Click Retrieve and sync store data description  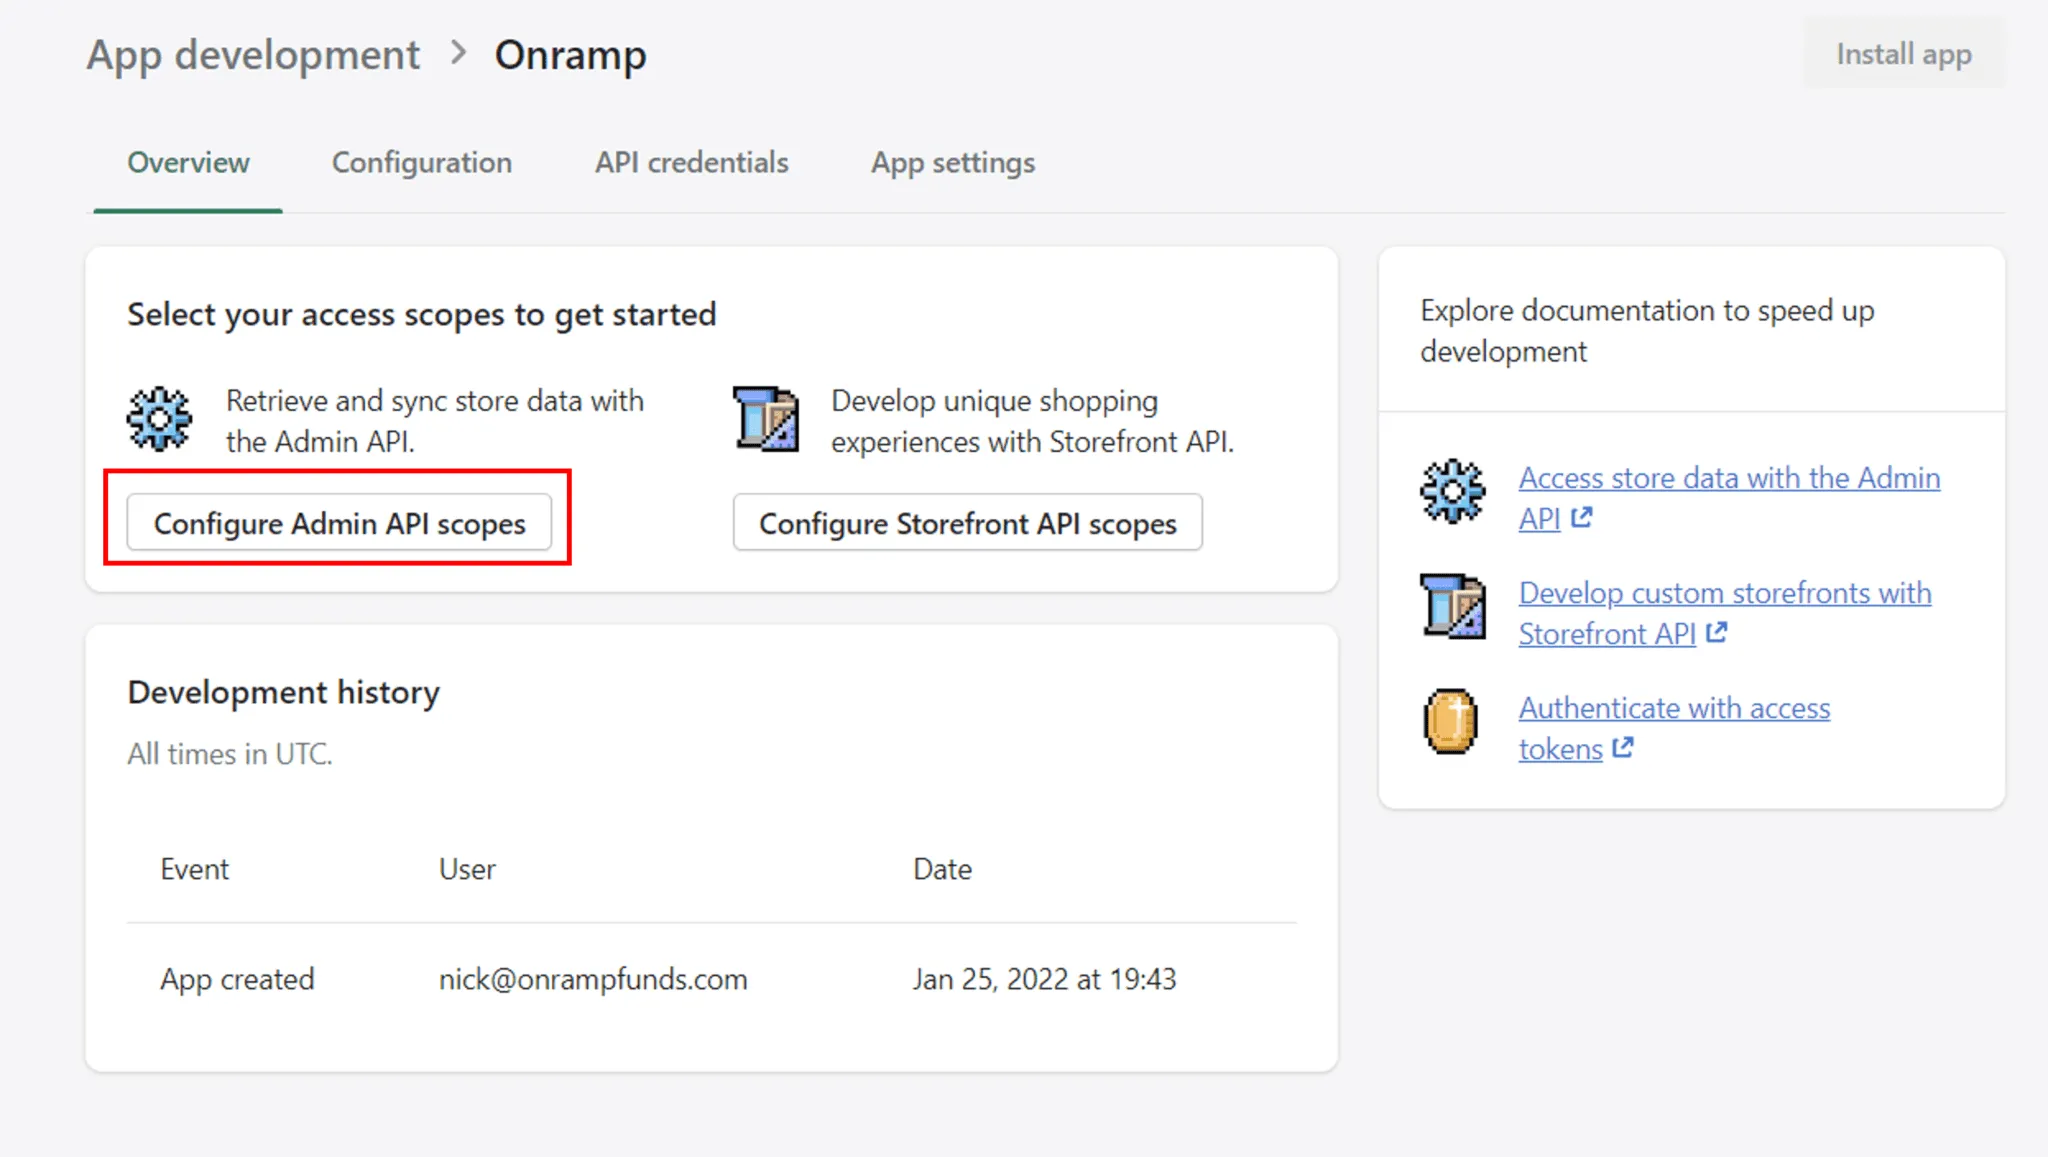435,421
